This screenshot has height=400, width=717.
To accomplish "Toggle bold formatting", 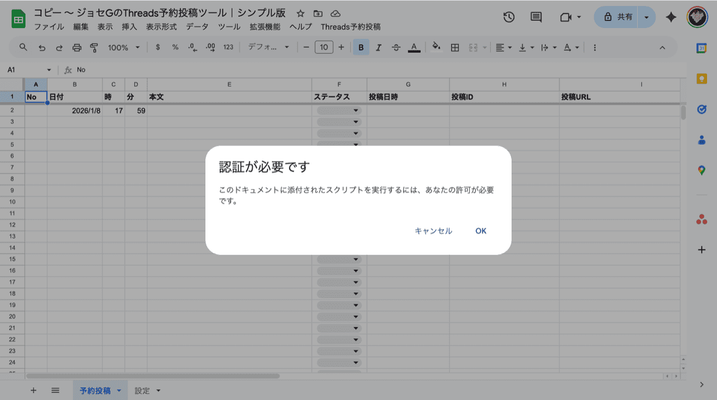I will tap(361, 48).
